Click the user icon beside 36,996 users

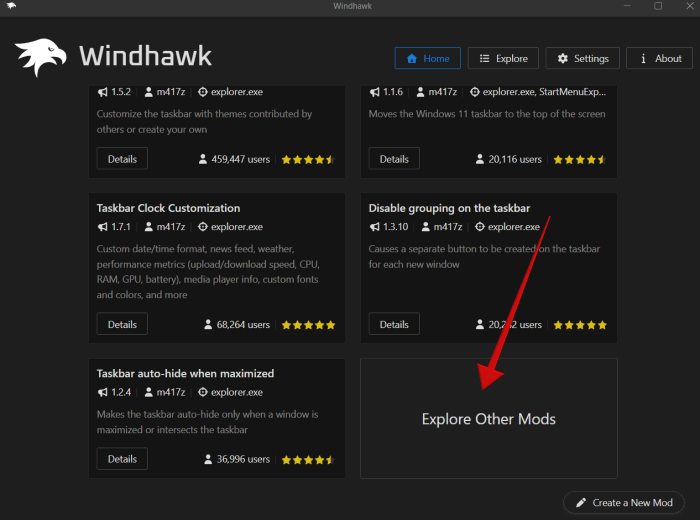(x=208, y=459)
